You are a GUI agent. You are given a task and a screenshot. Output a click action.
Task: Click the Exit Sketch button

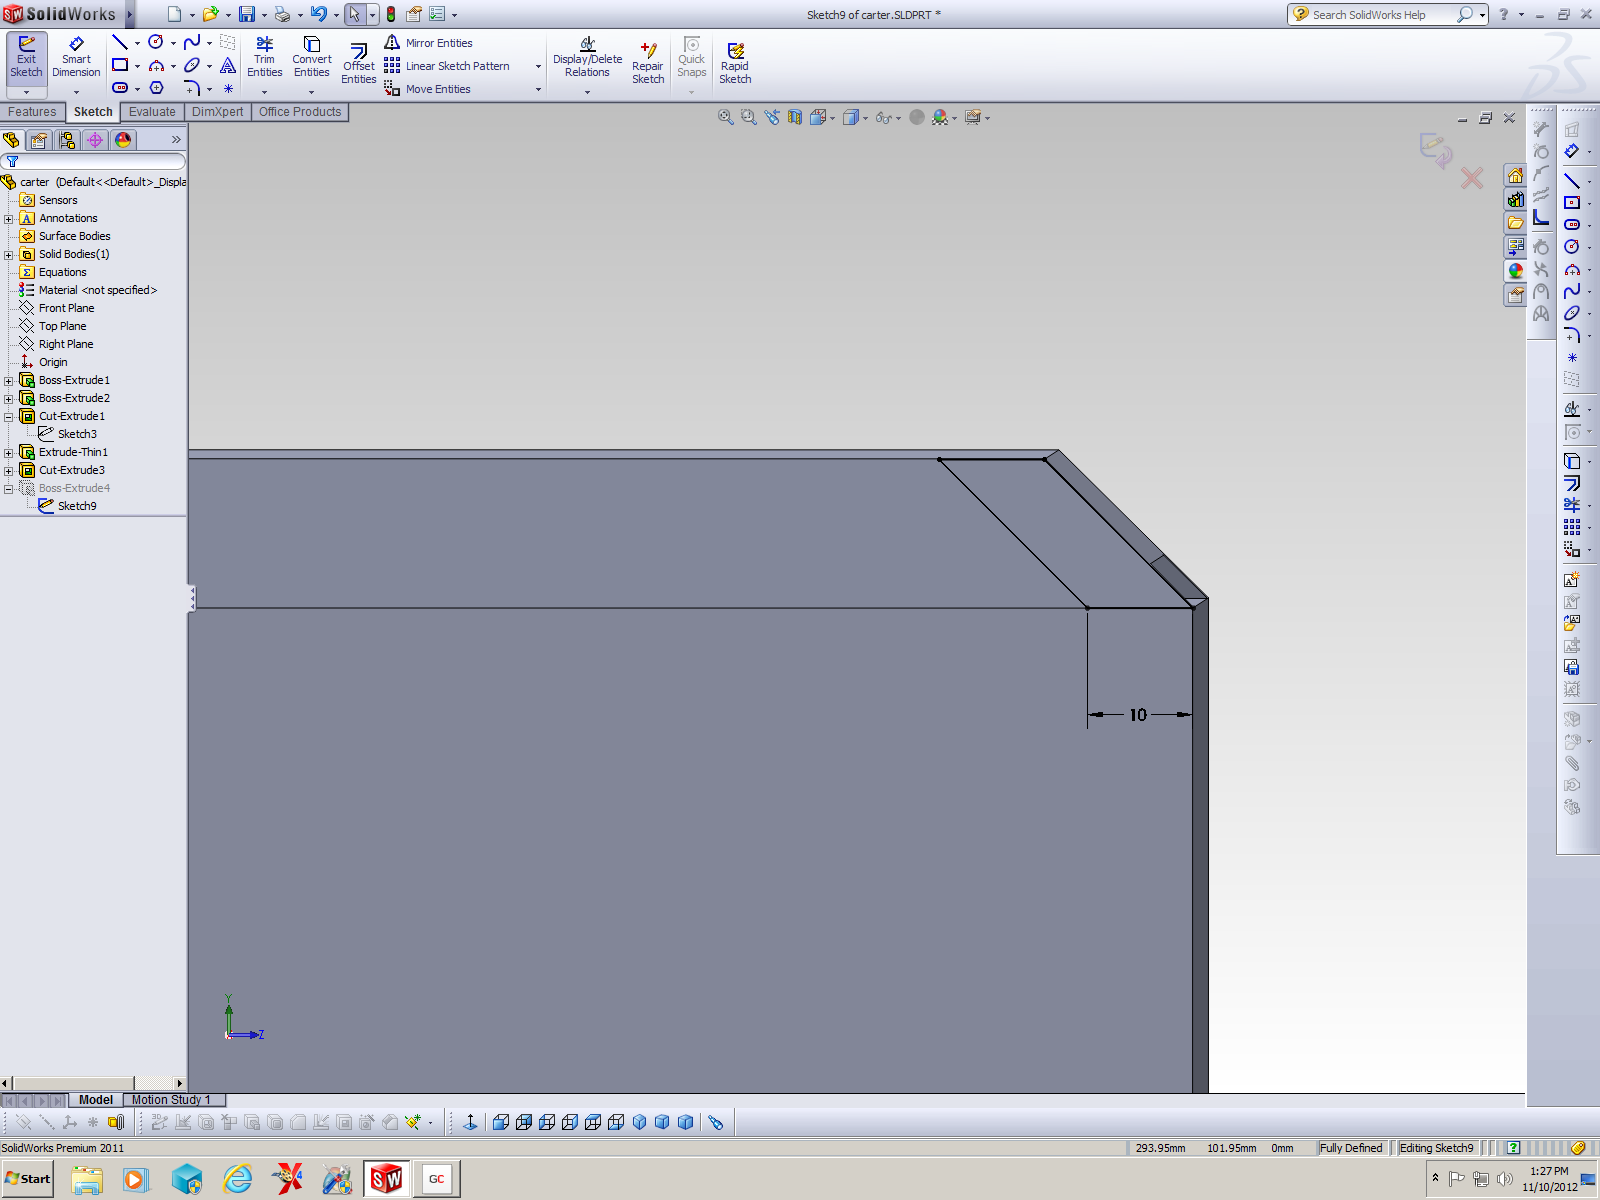[26, 58]
